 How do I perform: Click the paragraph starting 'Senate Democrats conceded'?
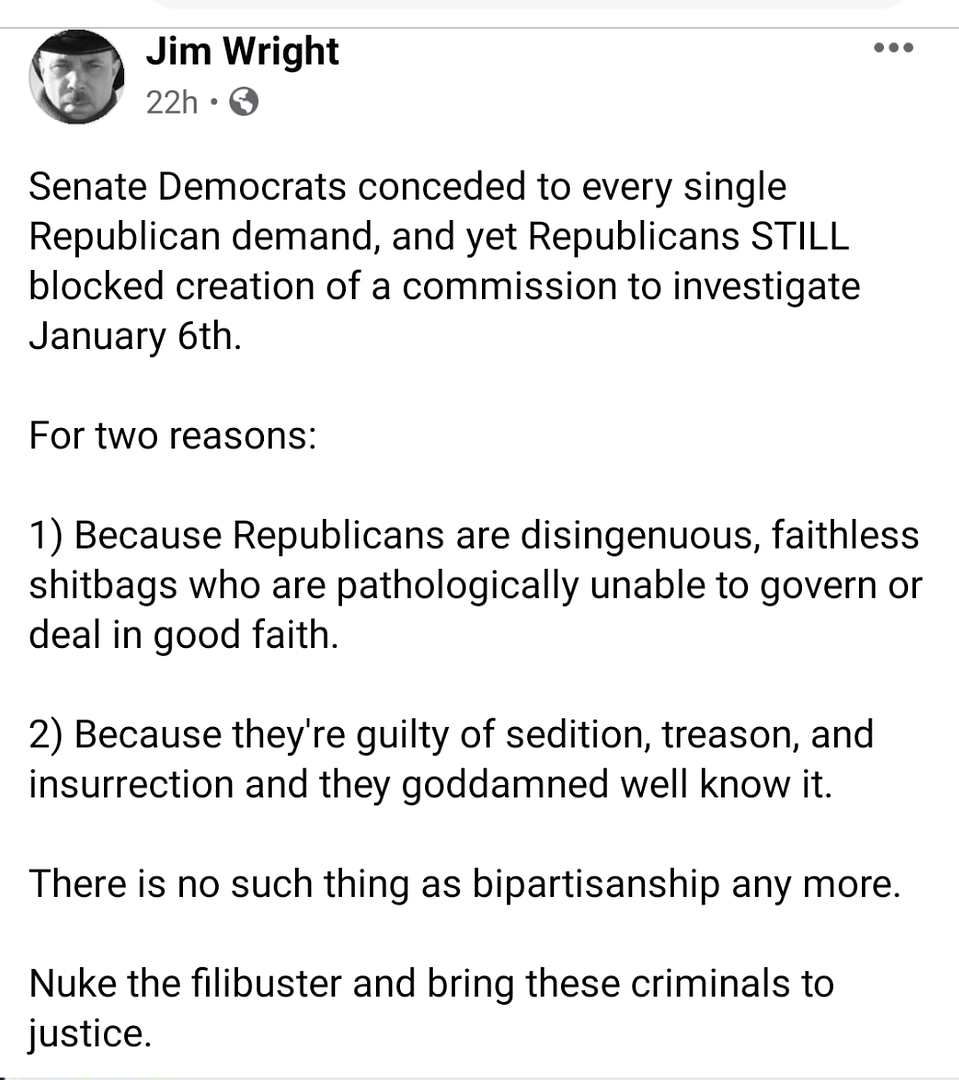click(x=444, y=261)
